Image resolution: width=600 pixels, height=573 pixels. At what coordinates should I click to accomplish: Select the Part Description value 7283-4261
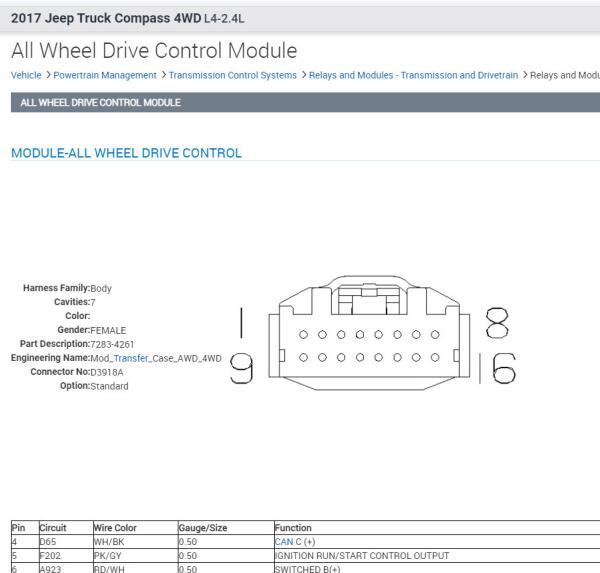point(112,344)
